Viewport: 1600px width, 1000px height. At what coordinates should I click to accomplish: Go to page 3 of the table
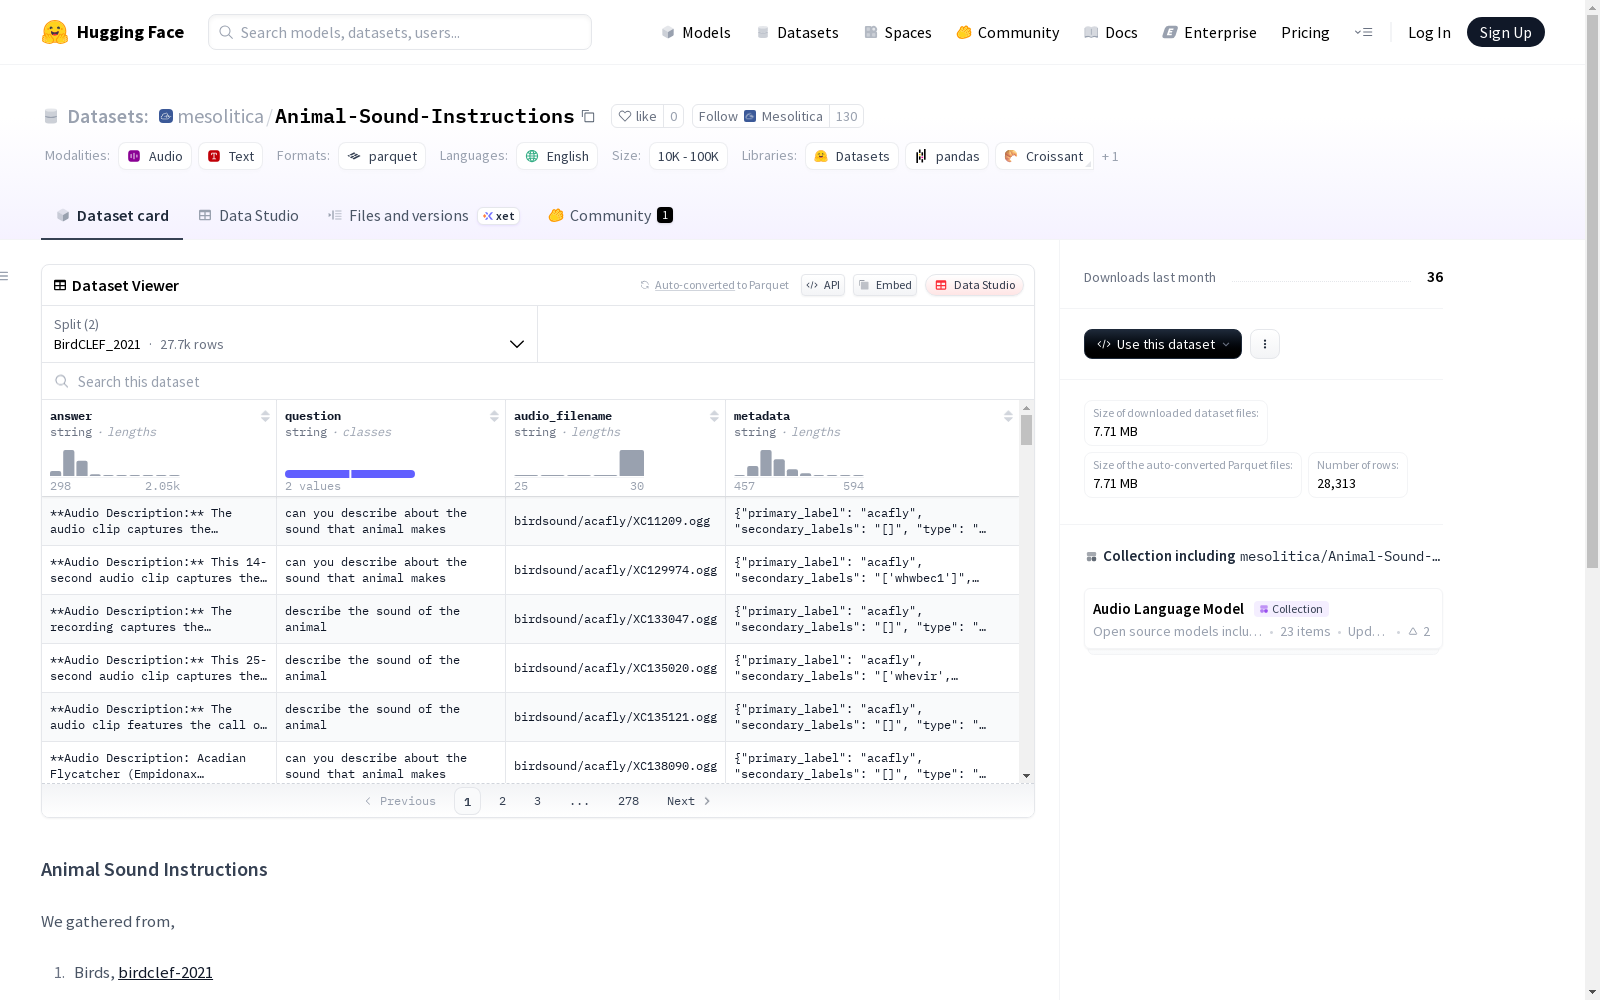pyautogui.click(x=537, y=801)
